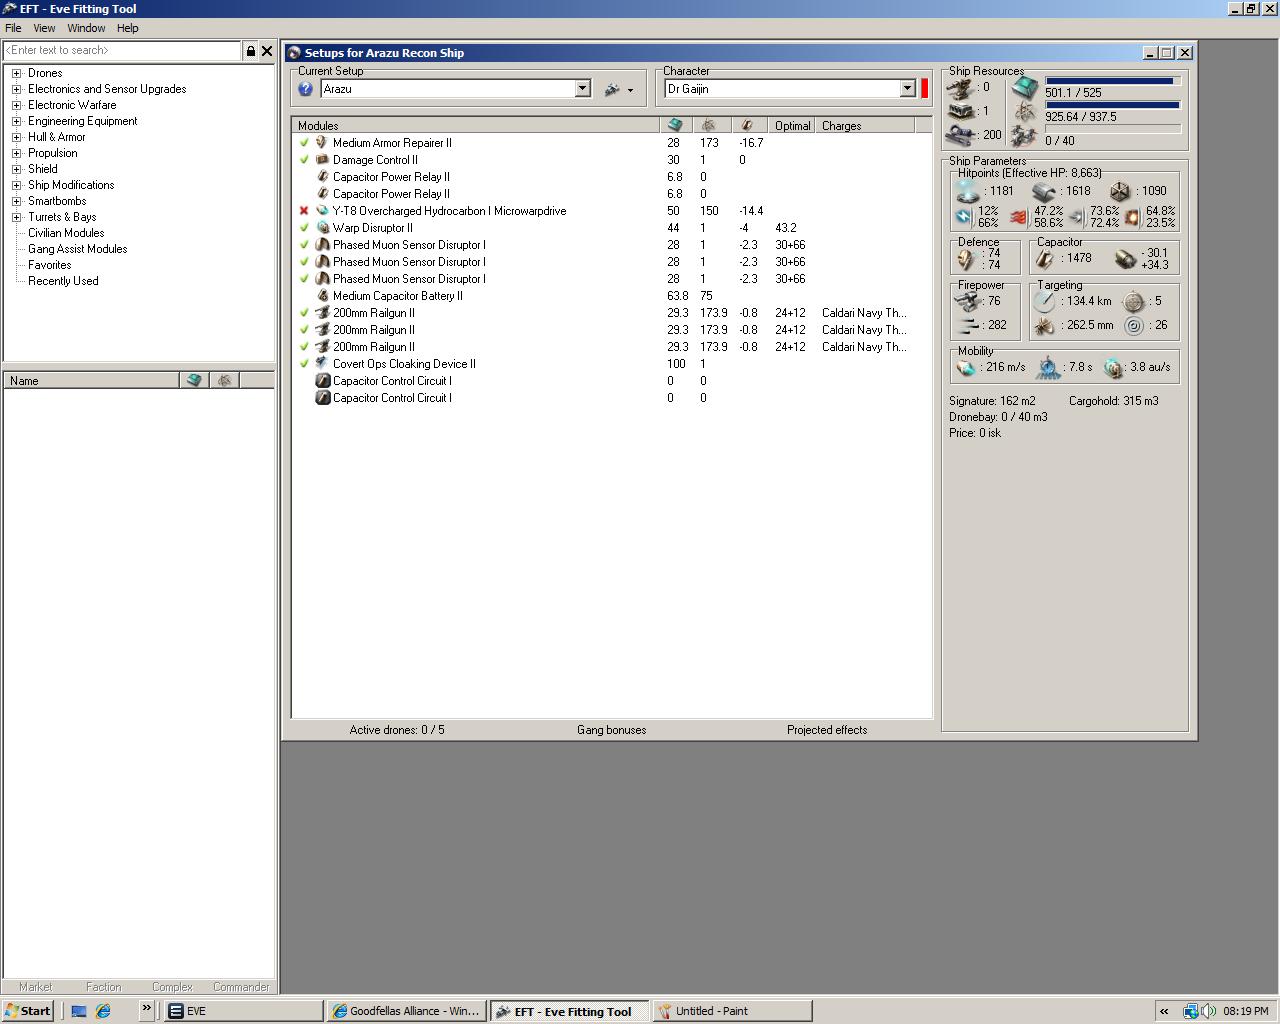Expand the Drones category
Viewport: 1280px width, 1024px height.
(16, 73)
